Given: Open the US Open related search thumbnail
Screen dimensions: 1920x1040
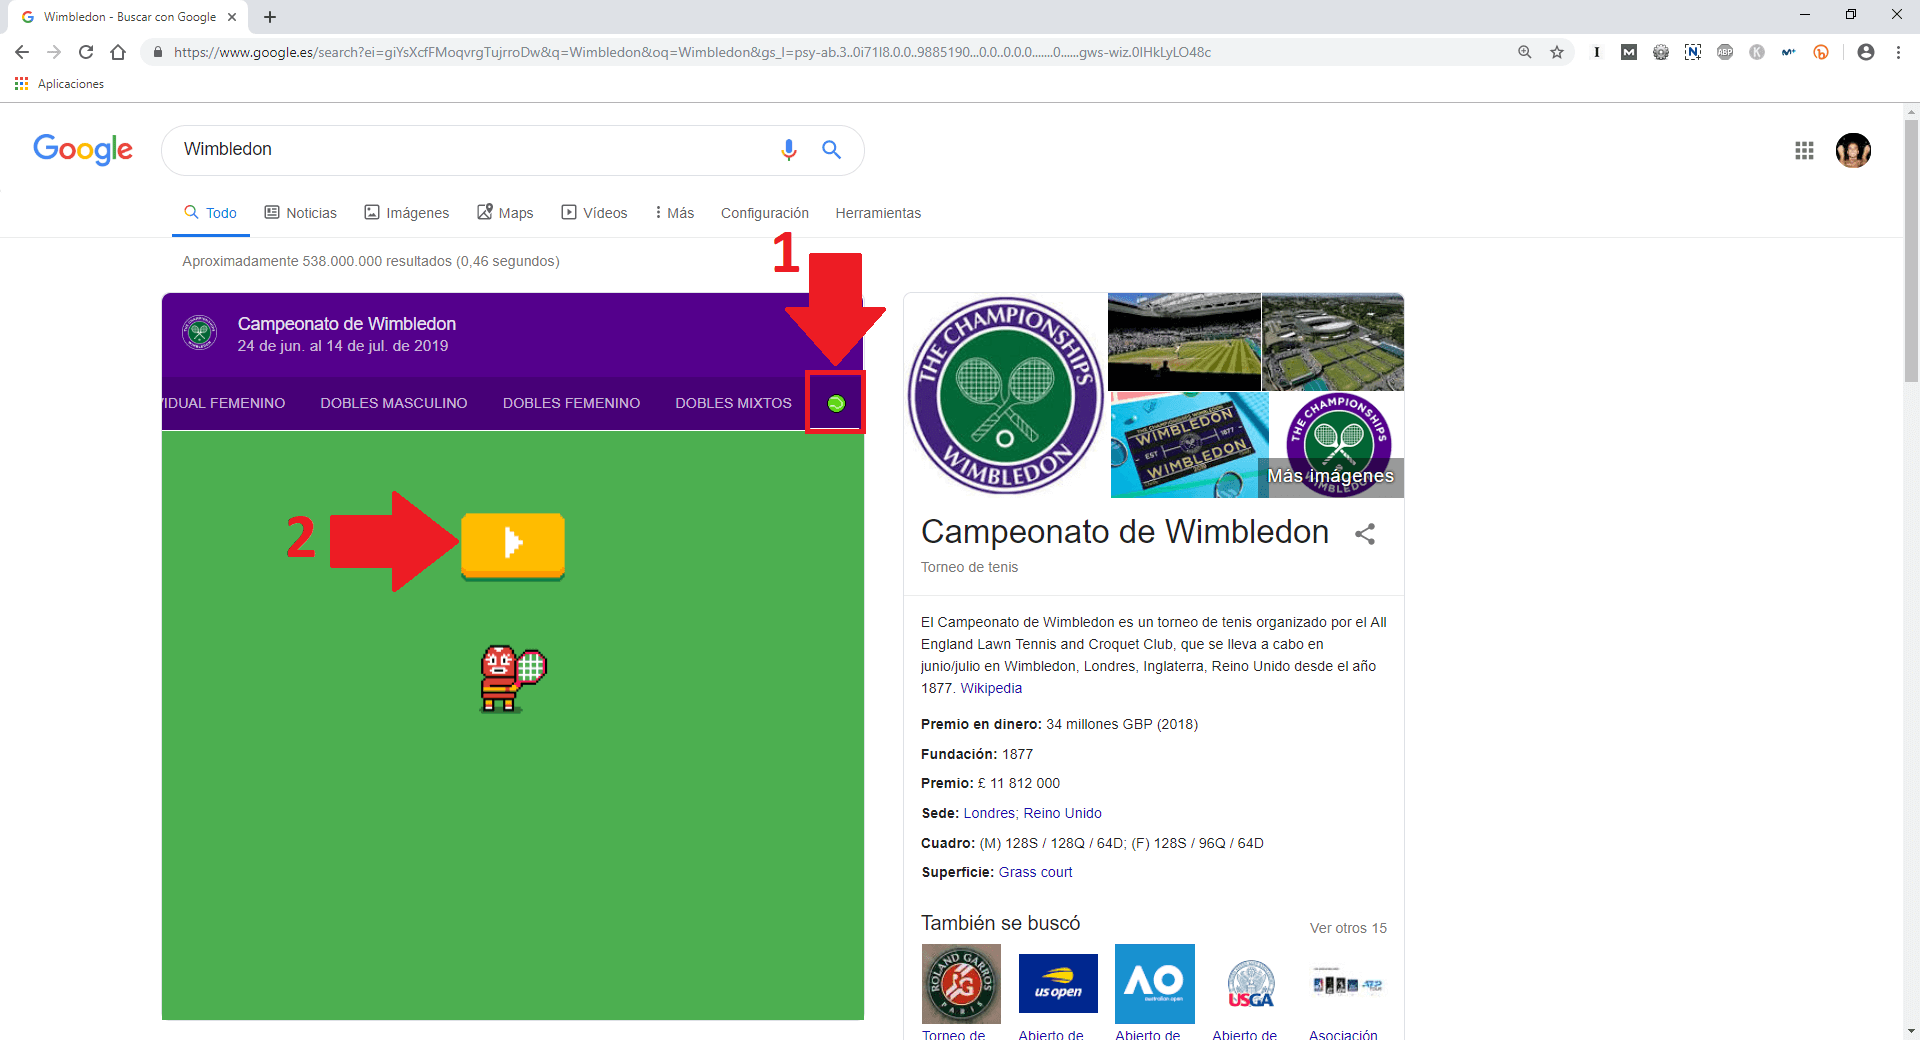Looking at the screenshot, I should tap(1058, 984).
